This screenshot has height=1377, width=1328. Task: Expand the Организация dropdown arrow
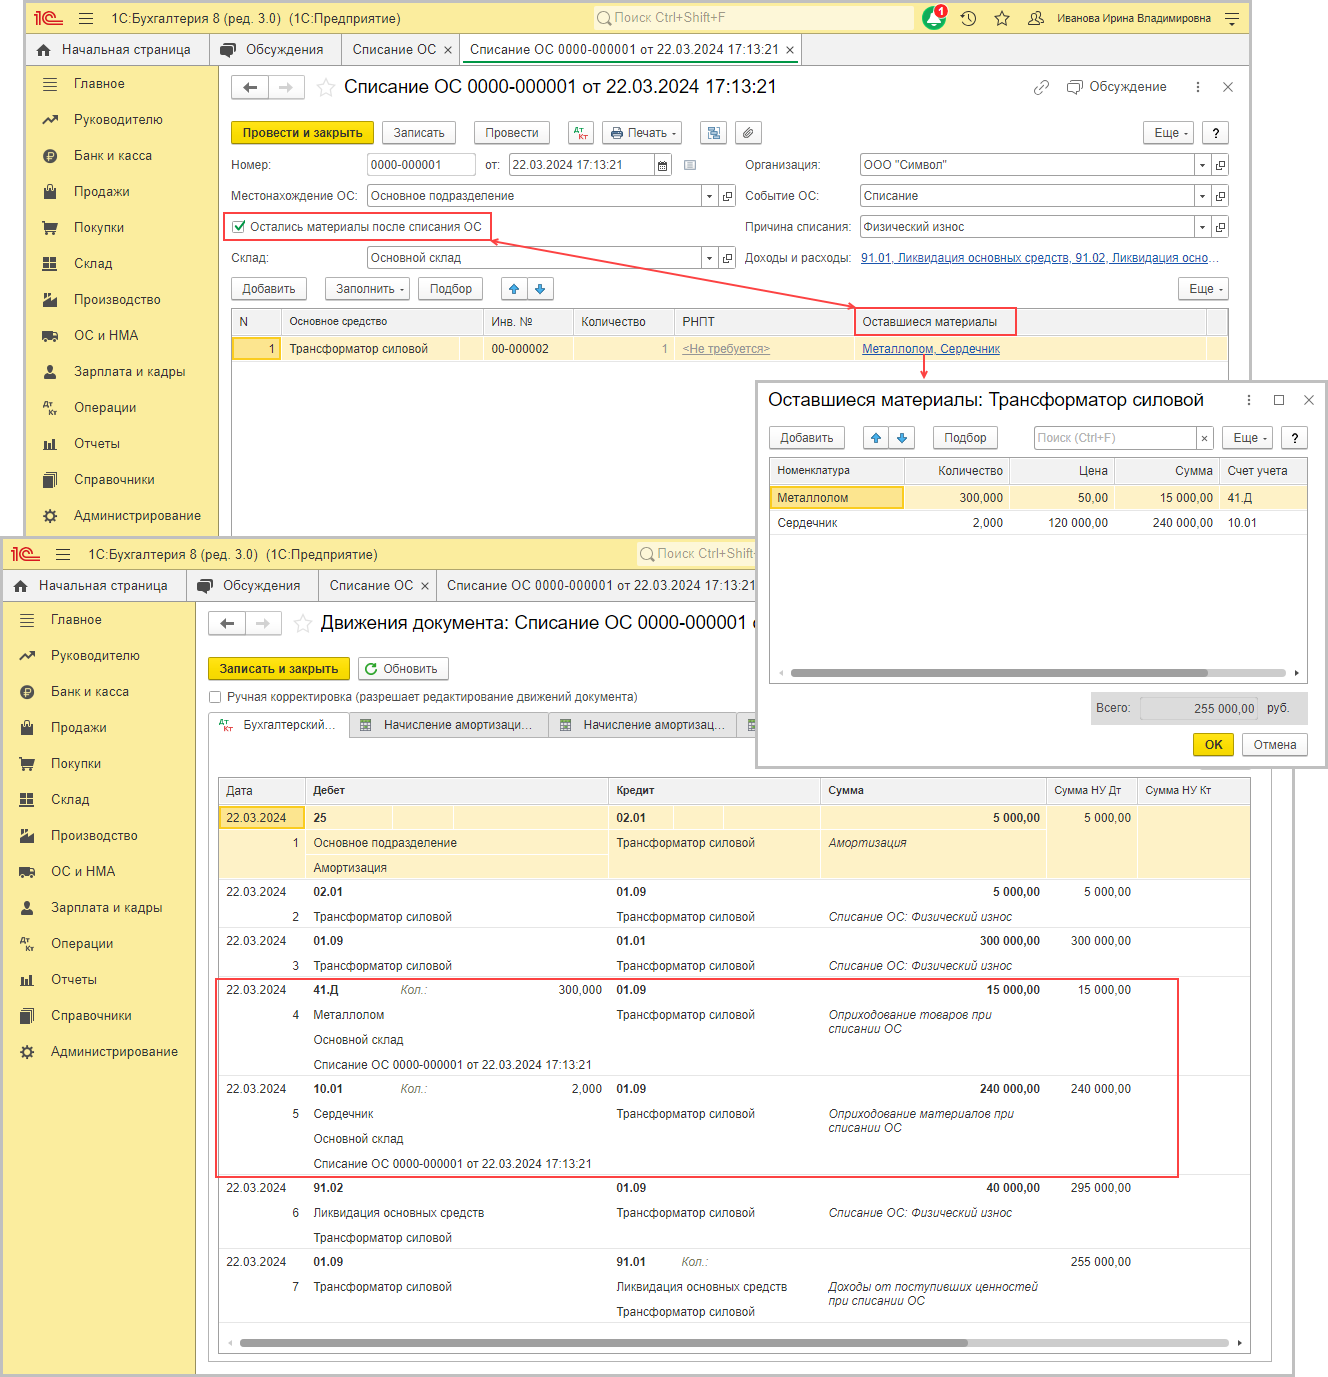tap(1203, 165)
